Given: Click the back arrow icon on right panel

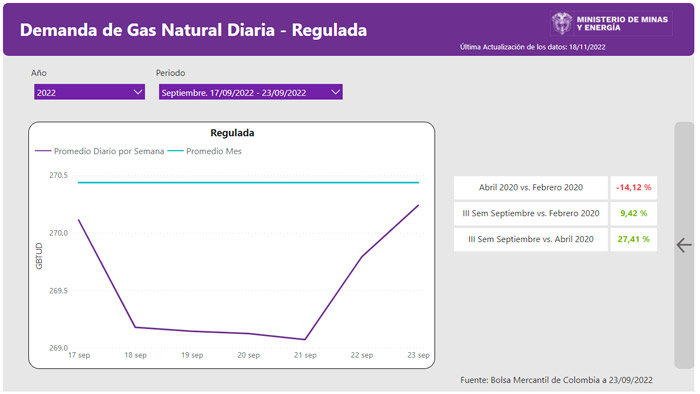Looking at the screenshot, I should (x=684, y=245).
